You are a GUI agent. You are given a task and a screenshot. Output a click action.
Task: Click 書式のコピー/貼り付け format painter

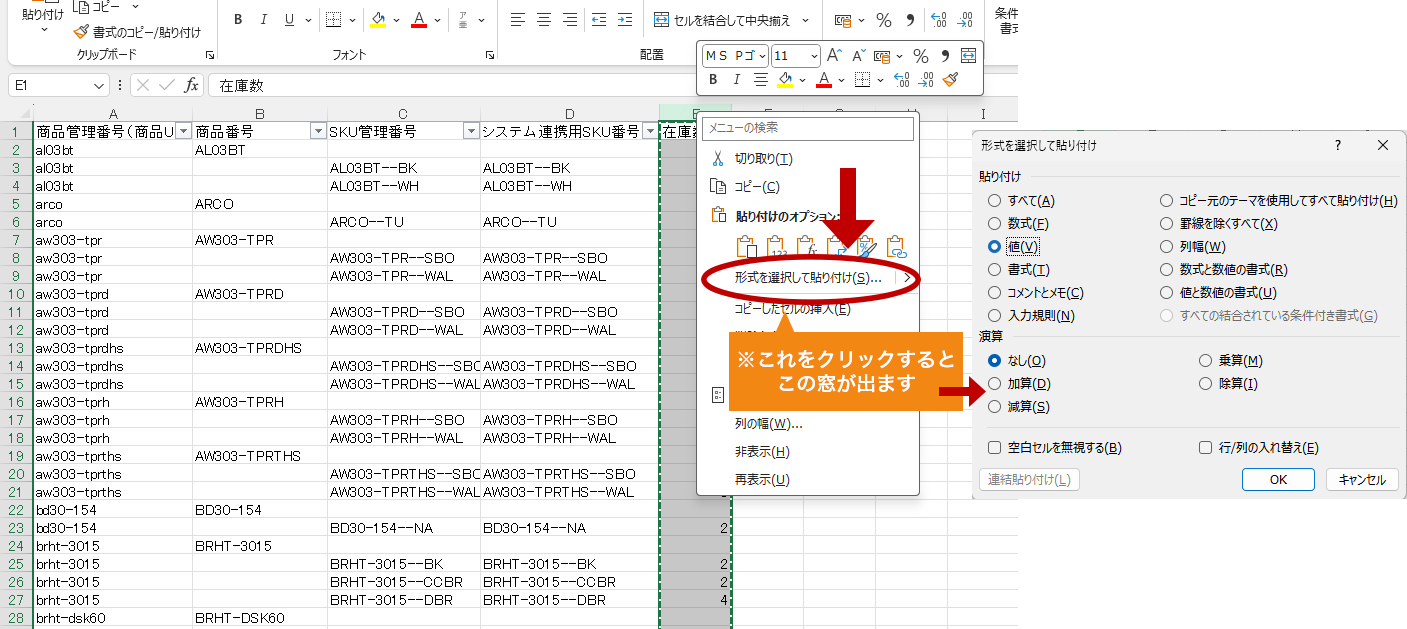pos(137,32)
